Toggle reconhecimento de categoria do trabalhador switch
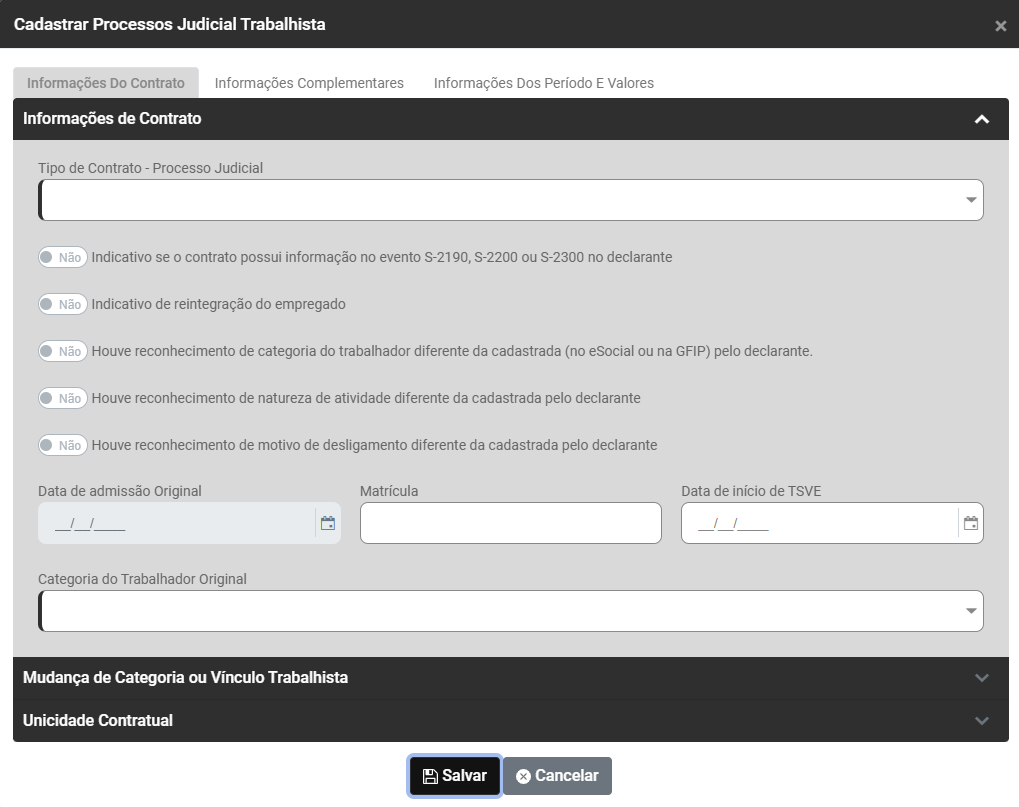This screenshot has height=807, width=1019. [62, 351]
